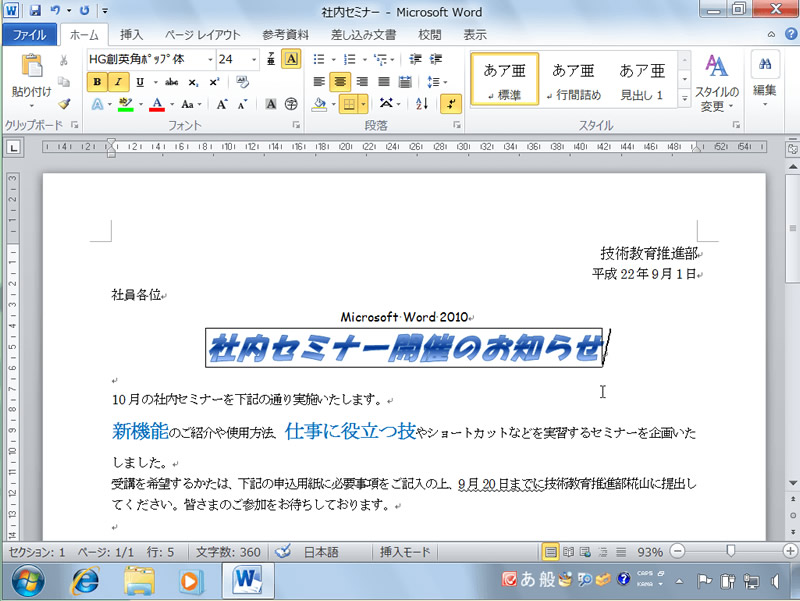Switch to Review tab
This screenshot has width=800, height=601.
point(430,35)
